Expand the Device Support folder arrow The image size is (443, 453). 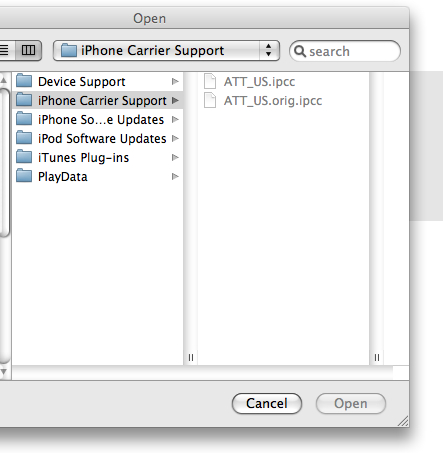tap(175, 81)
